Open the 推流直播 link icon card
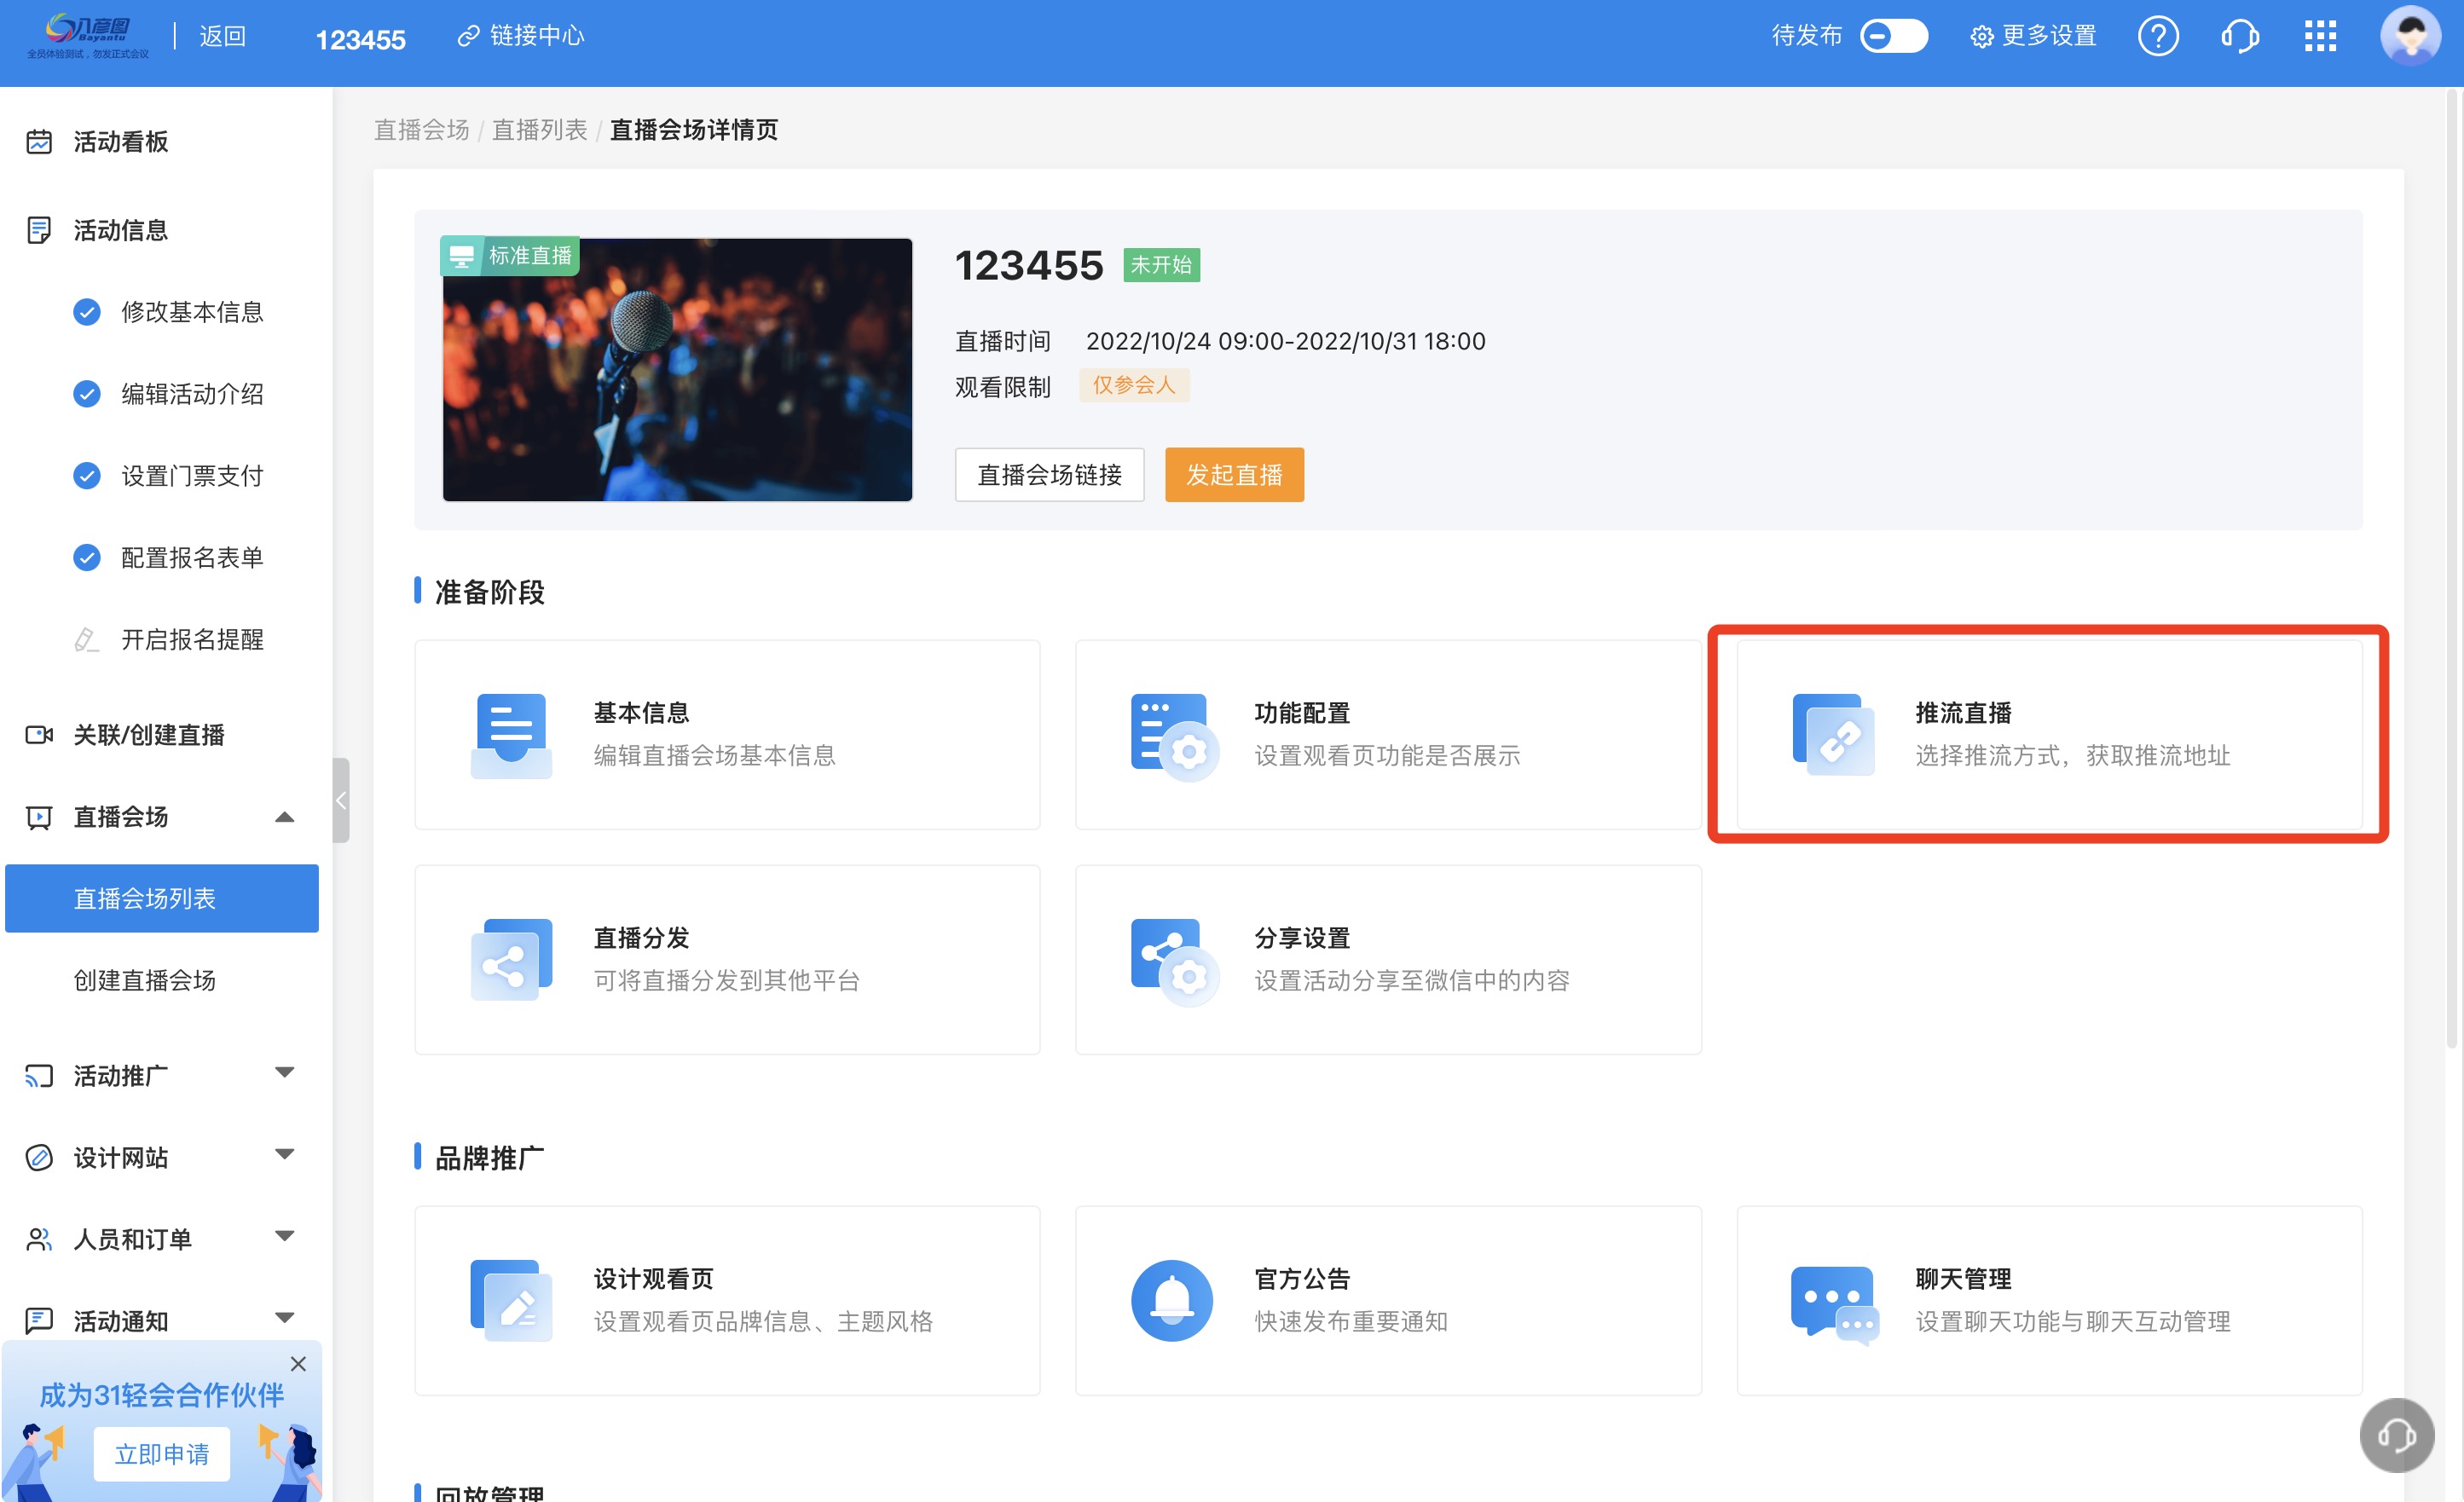 (1833, 734)
